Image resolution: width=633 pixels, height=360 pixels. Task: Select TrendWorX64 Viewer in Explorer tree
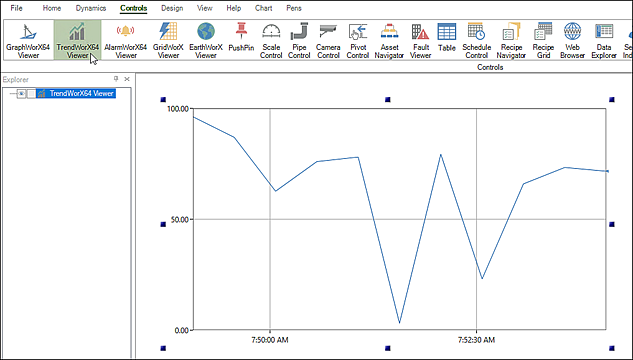(76, 94)
